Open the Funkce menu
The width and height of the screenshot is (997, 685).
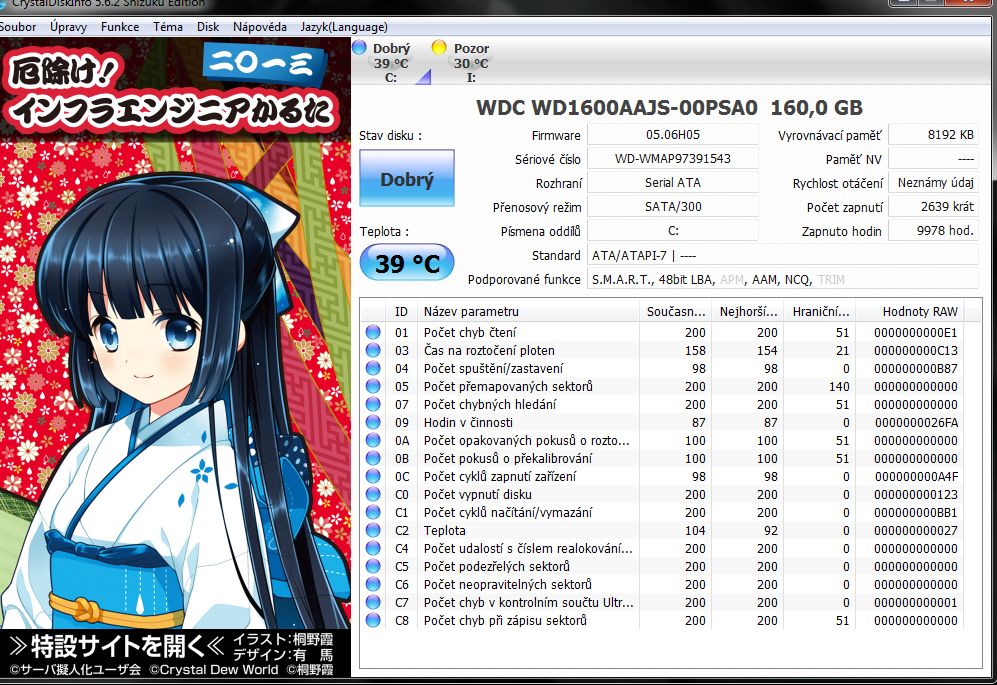(x=120, y=27)
